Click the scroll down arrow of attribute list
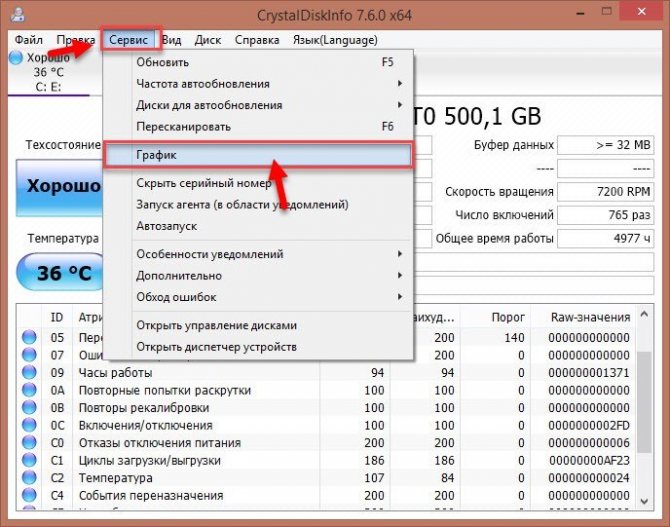 tap(644, 501)
